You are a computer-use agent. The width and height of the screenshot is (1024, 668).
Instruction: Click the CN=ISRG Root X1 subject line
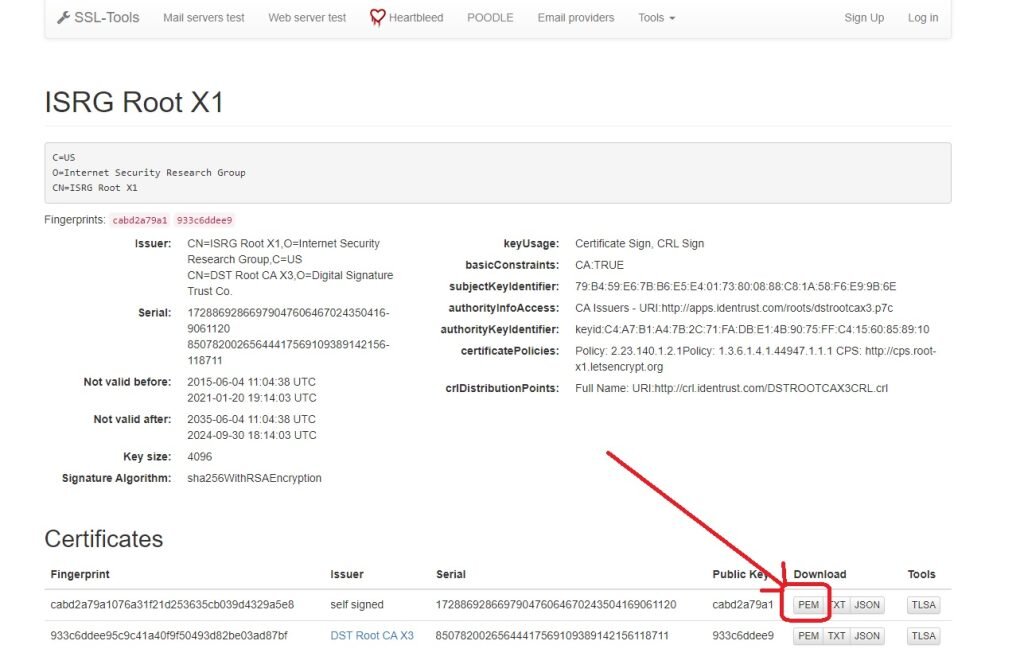coord(95,187)
